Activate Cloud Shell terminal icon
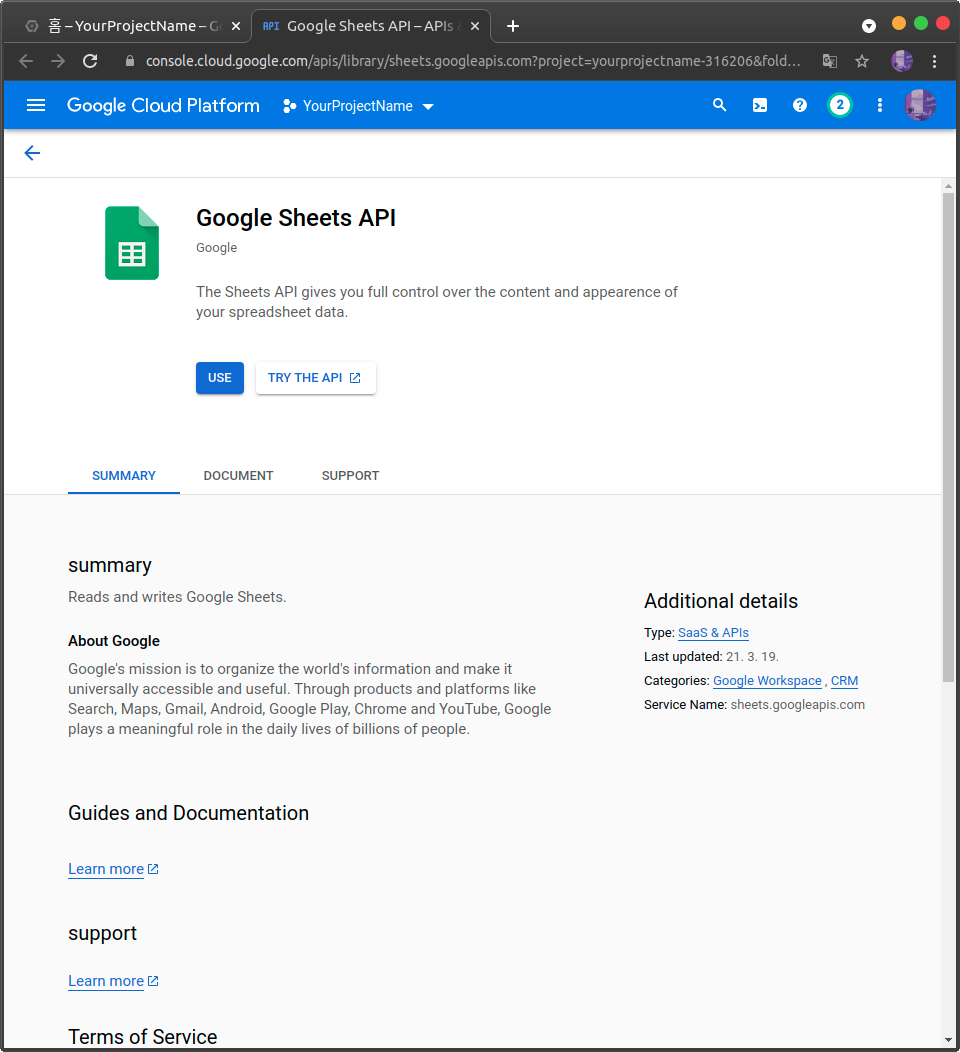Viewport: 960px width, 1052px height. click(759, 105)
